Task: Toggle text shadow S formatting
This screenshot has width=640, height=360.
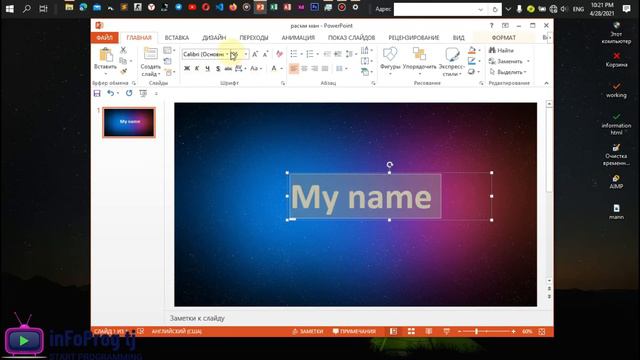Action: [x=218, y=69]
